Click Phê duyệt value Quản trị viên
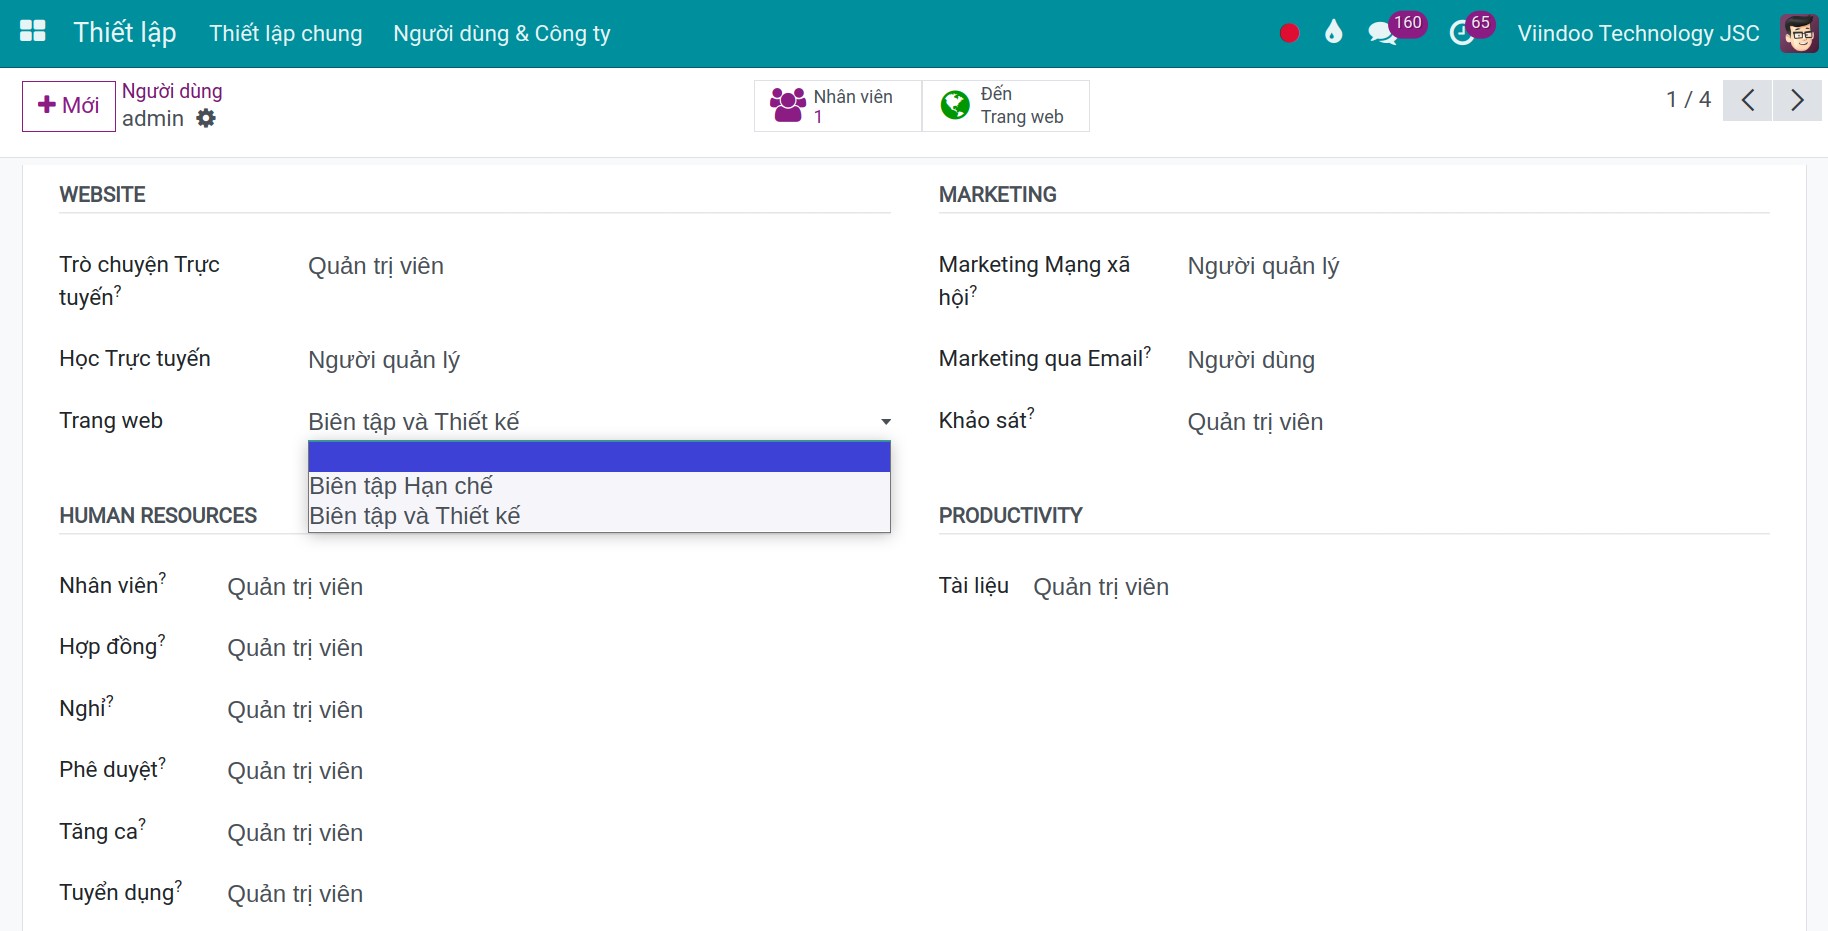The width and height of the screenshot is (1828, 931). click(295, 771)
